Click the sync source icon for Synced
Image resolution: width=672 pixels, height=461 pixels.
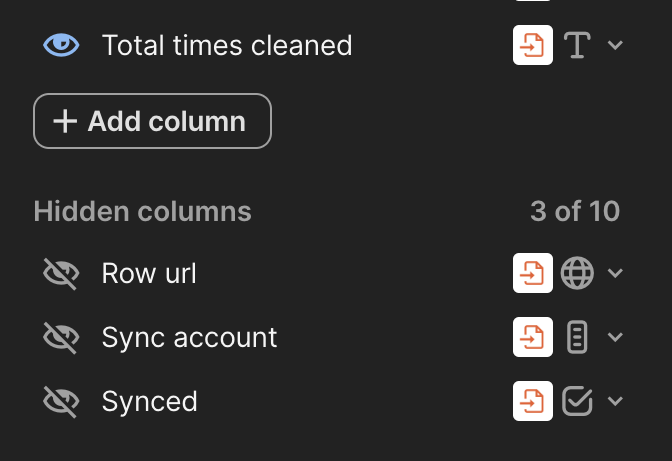coord(533,401)
